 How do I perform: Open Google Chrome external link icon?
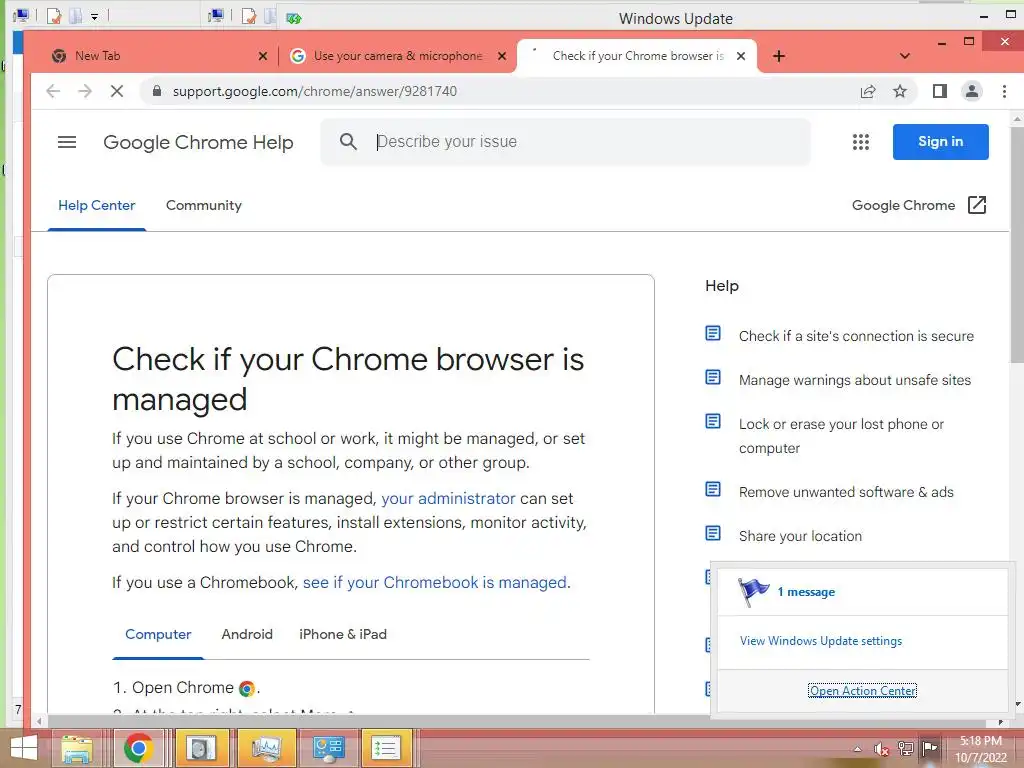coord(977,205)
